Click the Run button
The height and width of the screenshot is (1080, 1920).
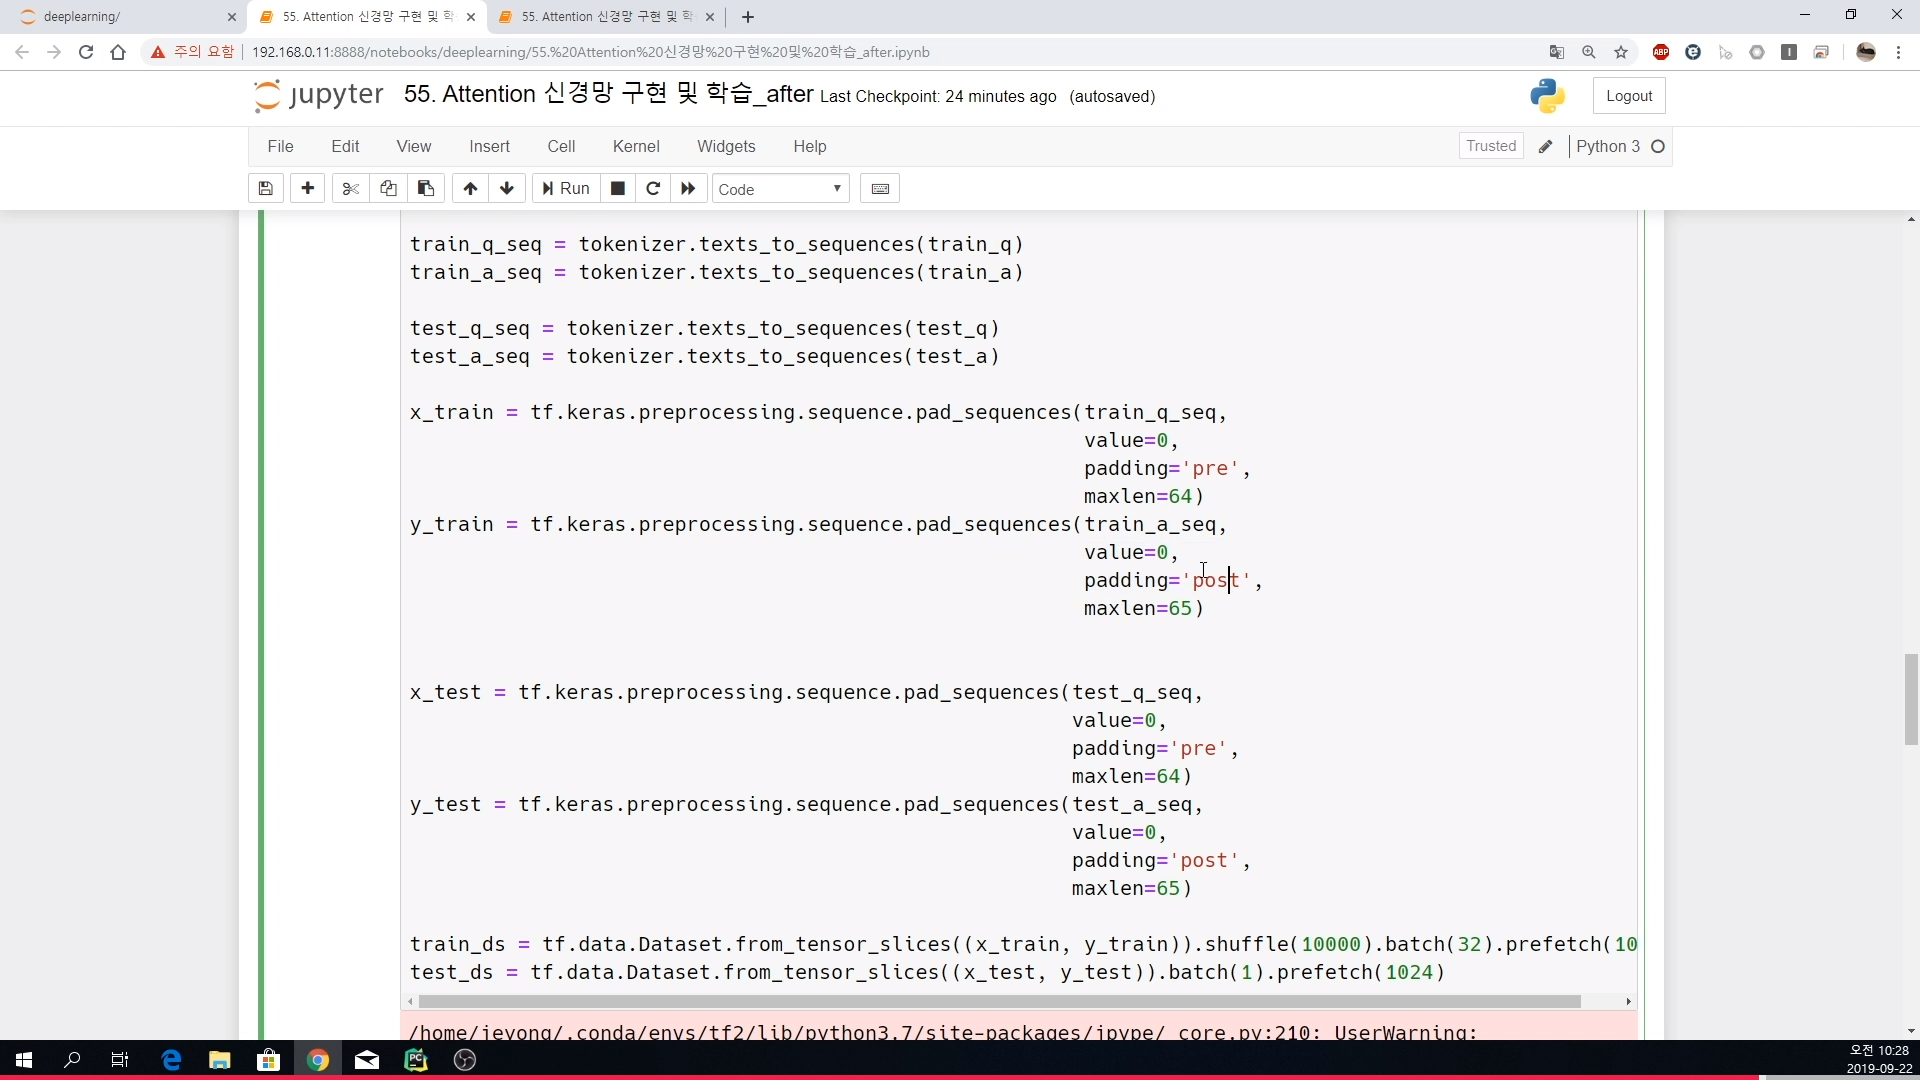[566, 188]
